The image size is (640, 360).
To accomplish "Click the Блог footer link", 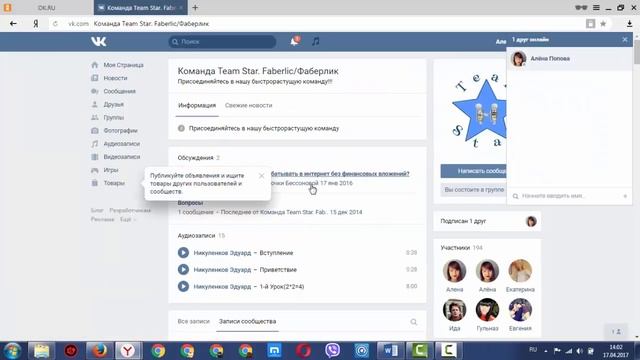I will pos(97,210).
